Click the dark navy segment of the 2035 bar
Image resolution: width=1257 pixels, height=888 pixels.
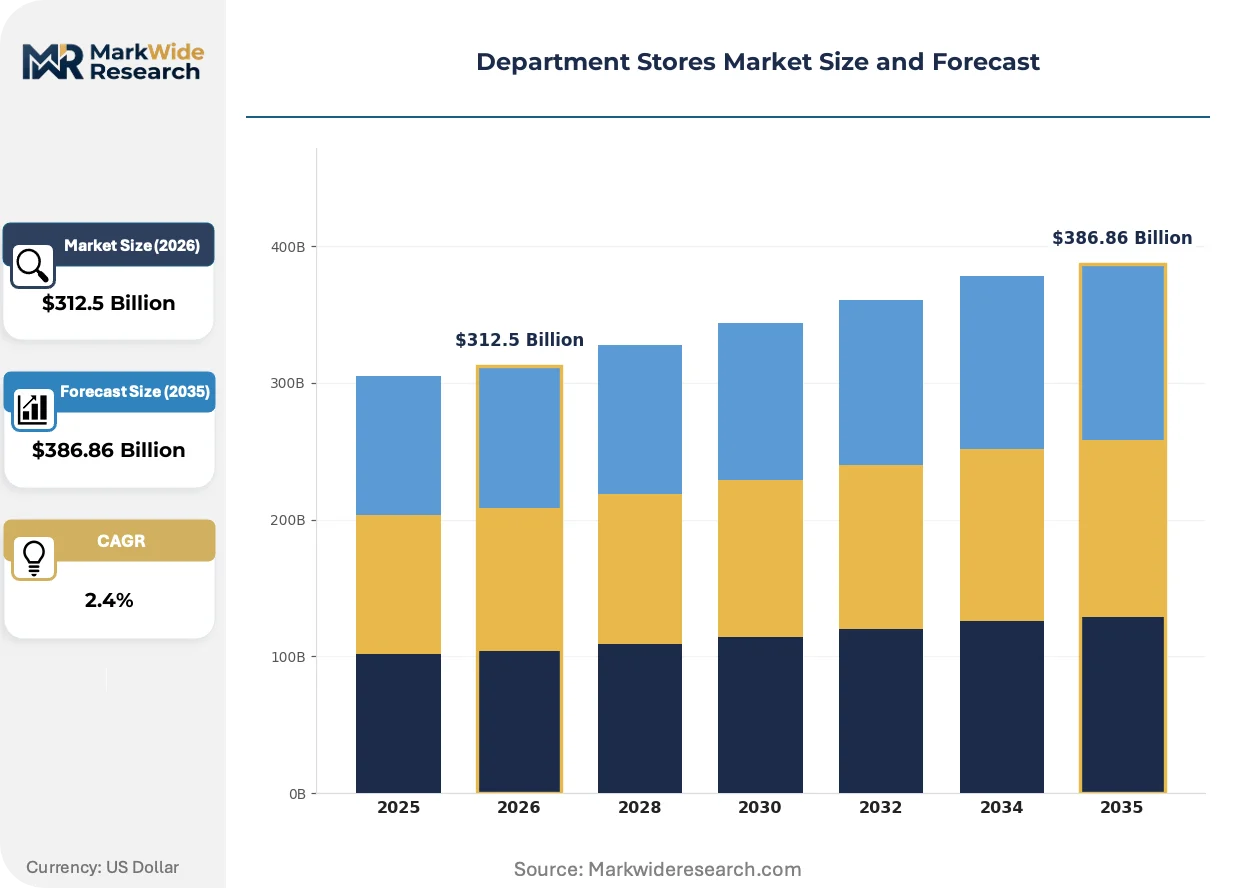tap(1122, 705)
